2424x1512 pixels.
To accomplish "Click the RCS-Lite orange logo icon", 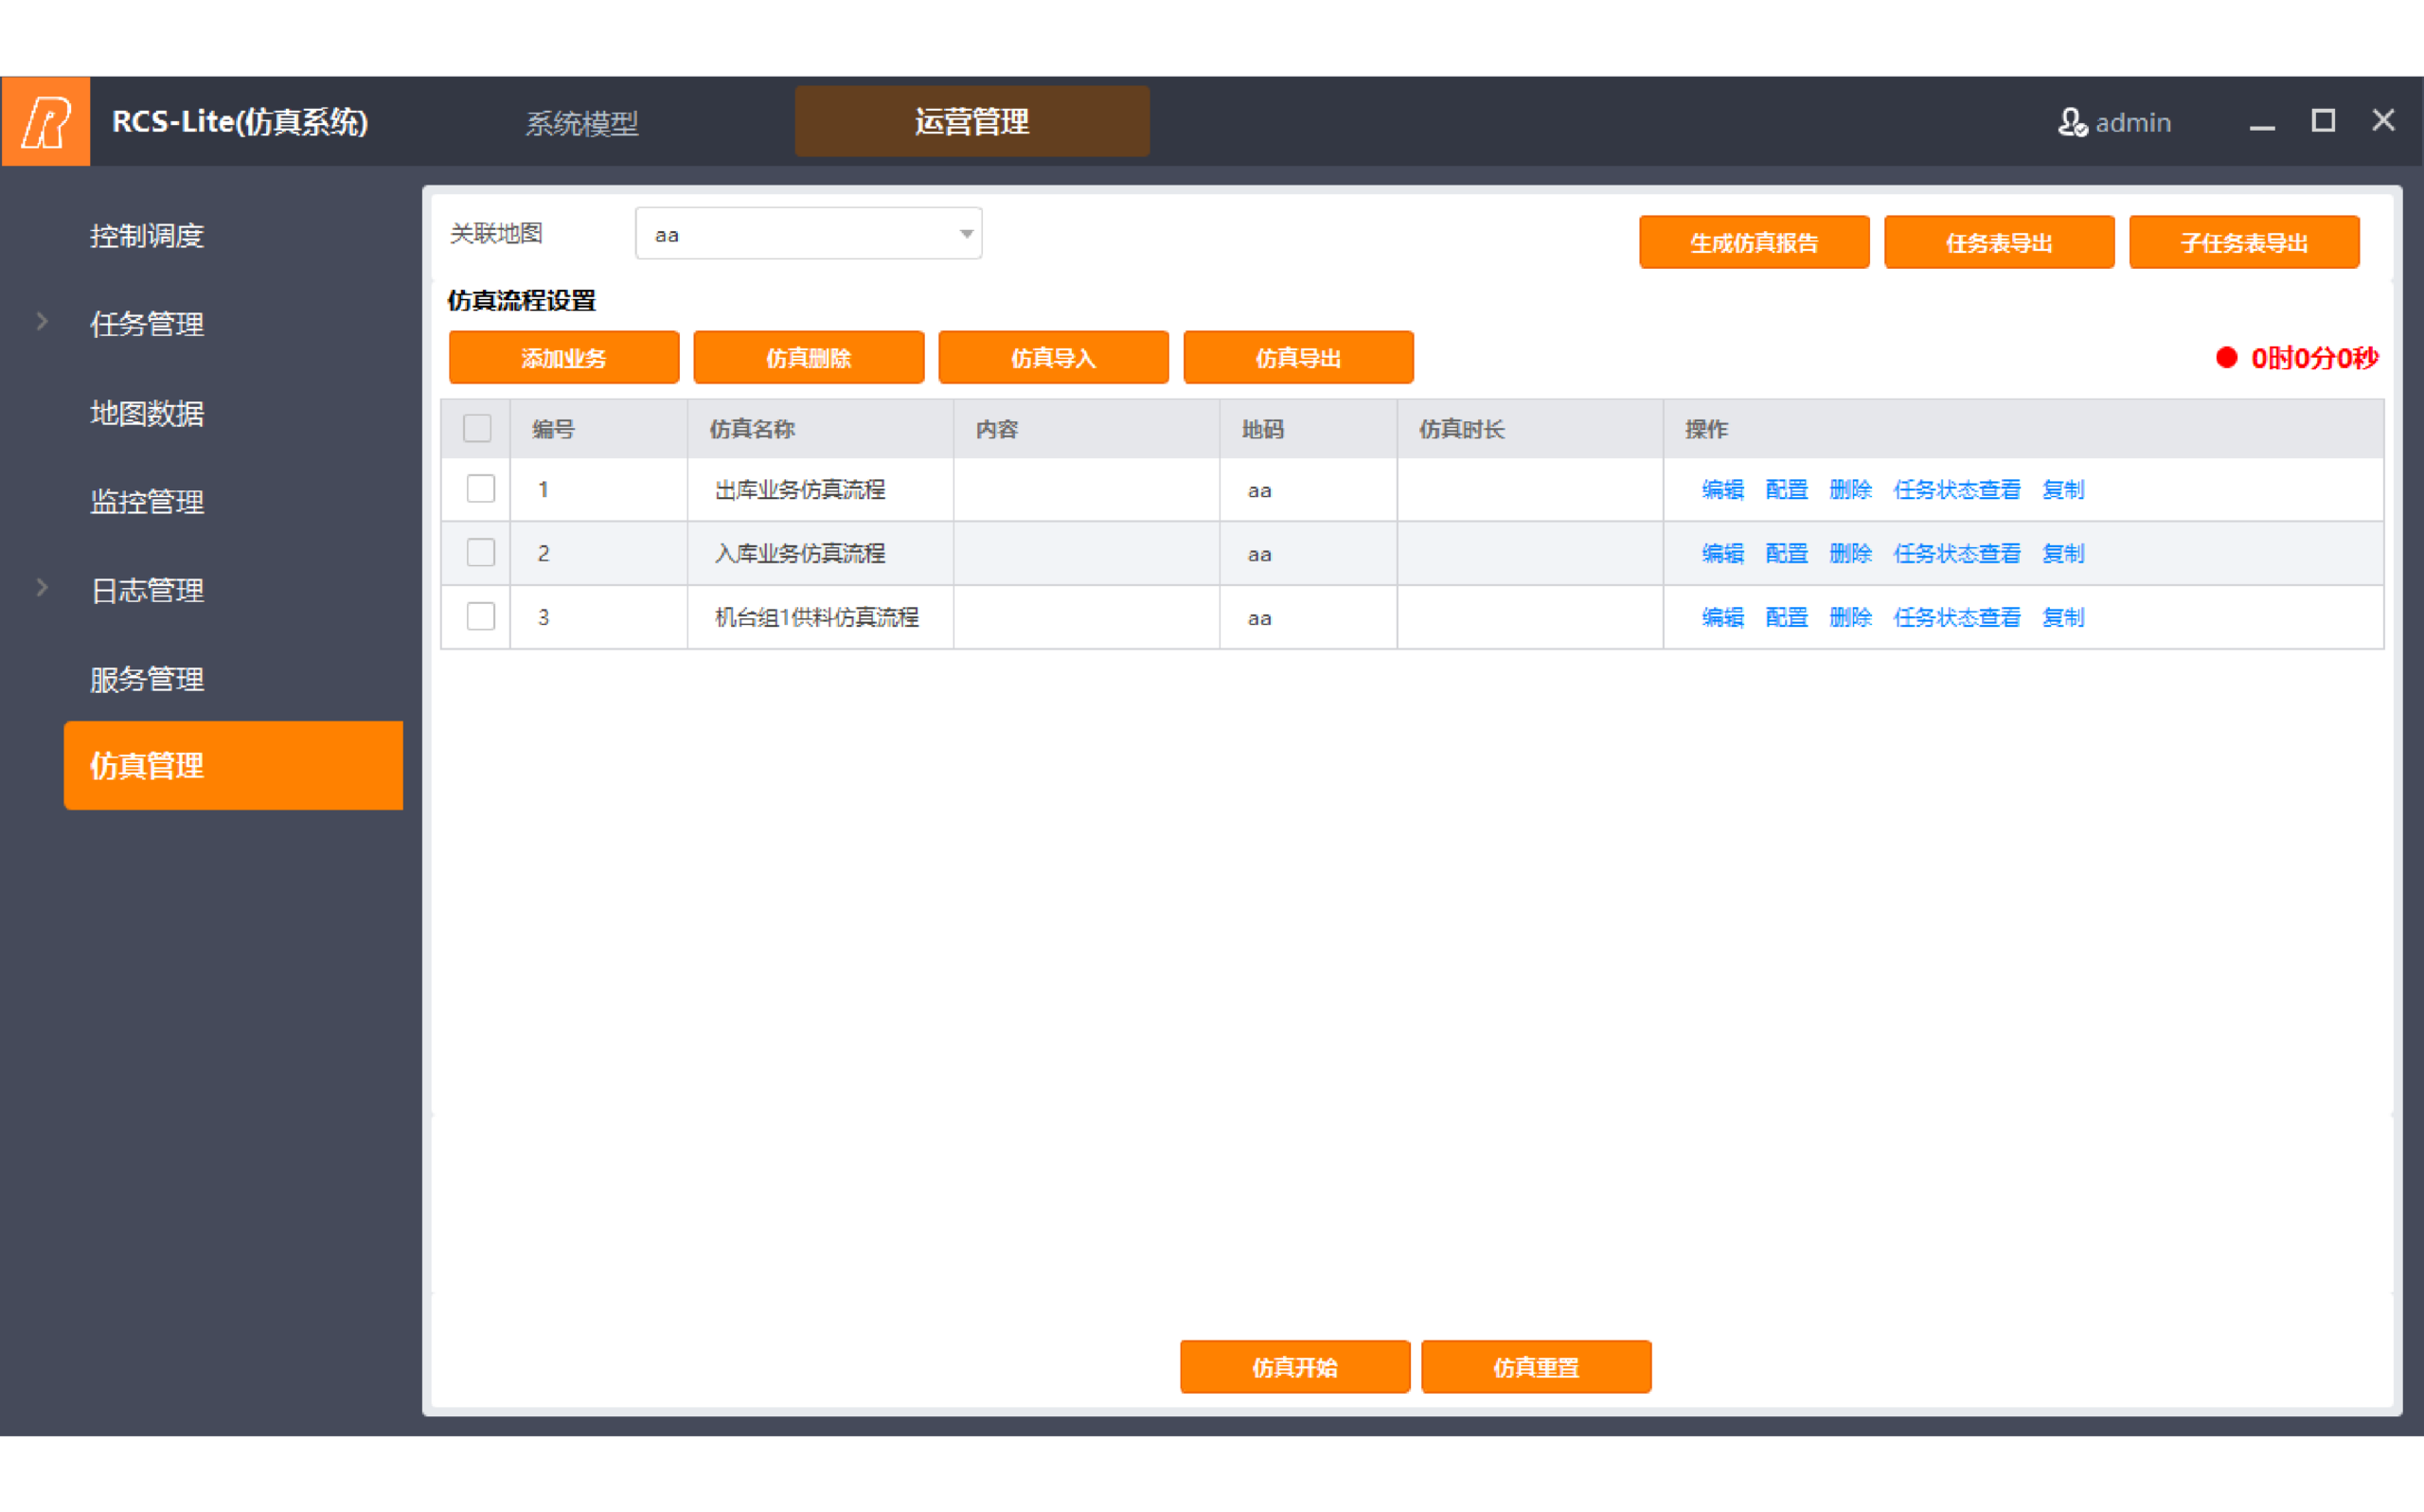I will point(46,121).
